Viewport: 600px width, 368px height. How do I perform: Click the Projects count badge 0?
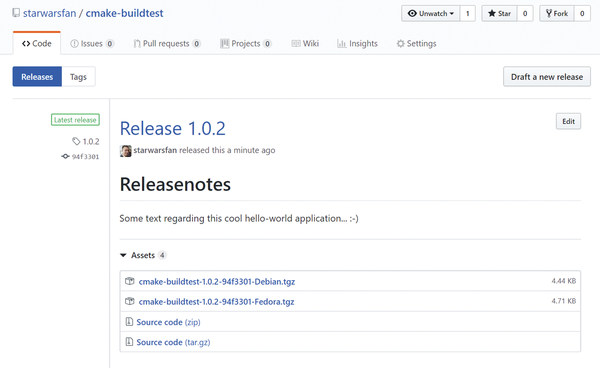click(267, 44)
